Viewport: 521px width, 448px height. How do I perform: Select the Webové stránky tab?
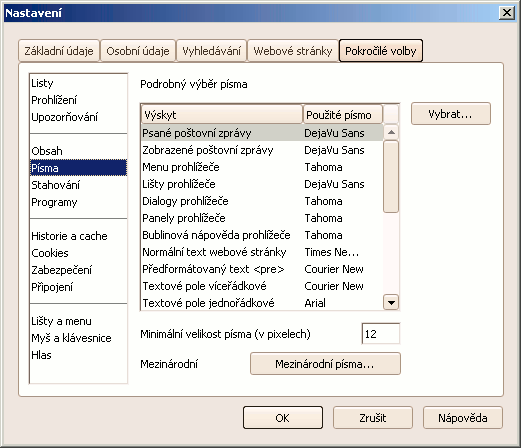(x=293, y=51)
